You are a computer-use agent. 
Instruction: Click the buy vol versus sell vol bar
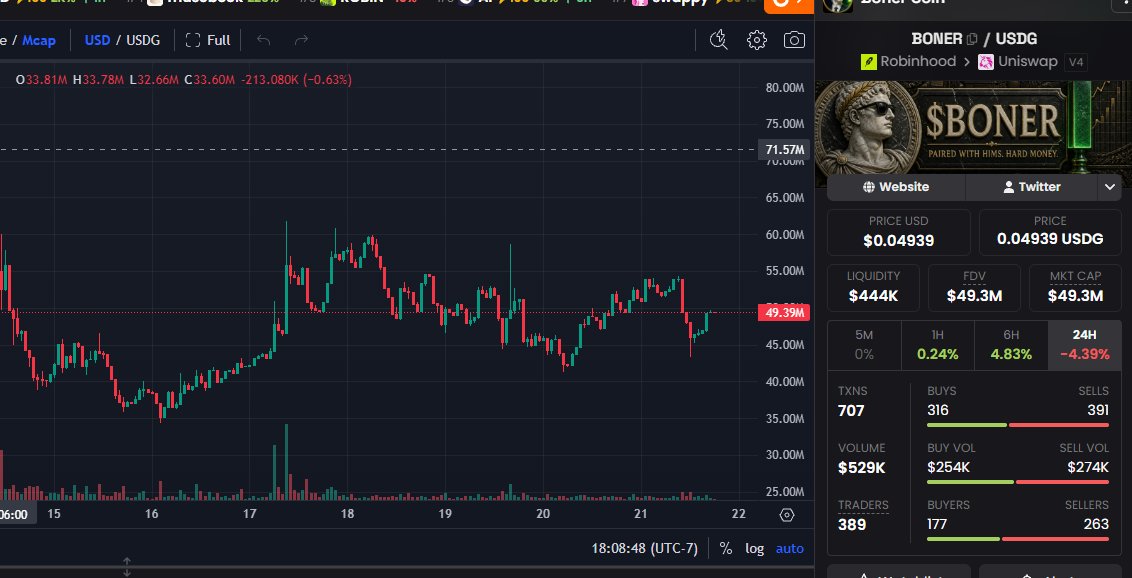(1018, 482)
